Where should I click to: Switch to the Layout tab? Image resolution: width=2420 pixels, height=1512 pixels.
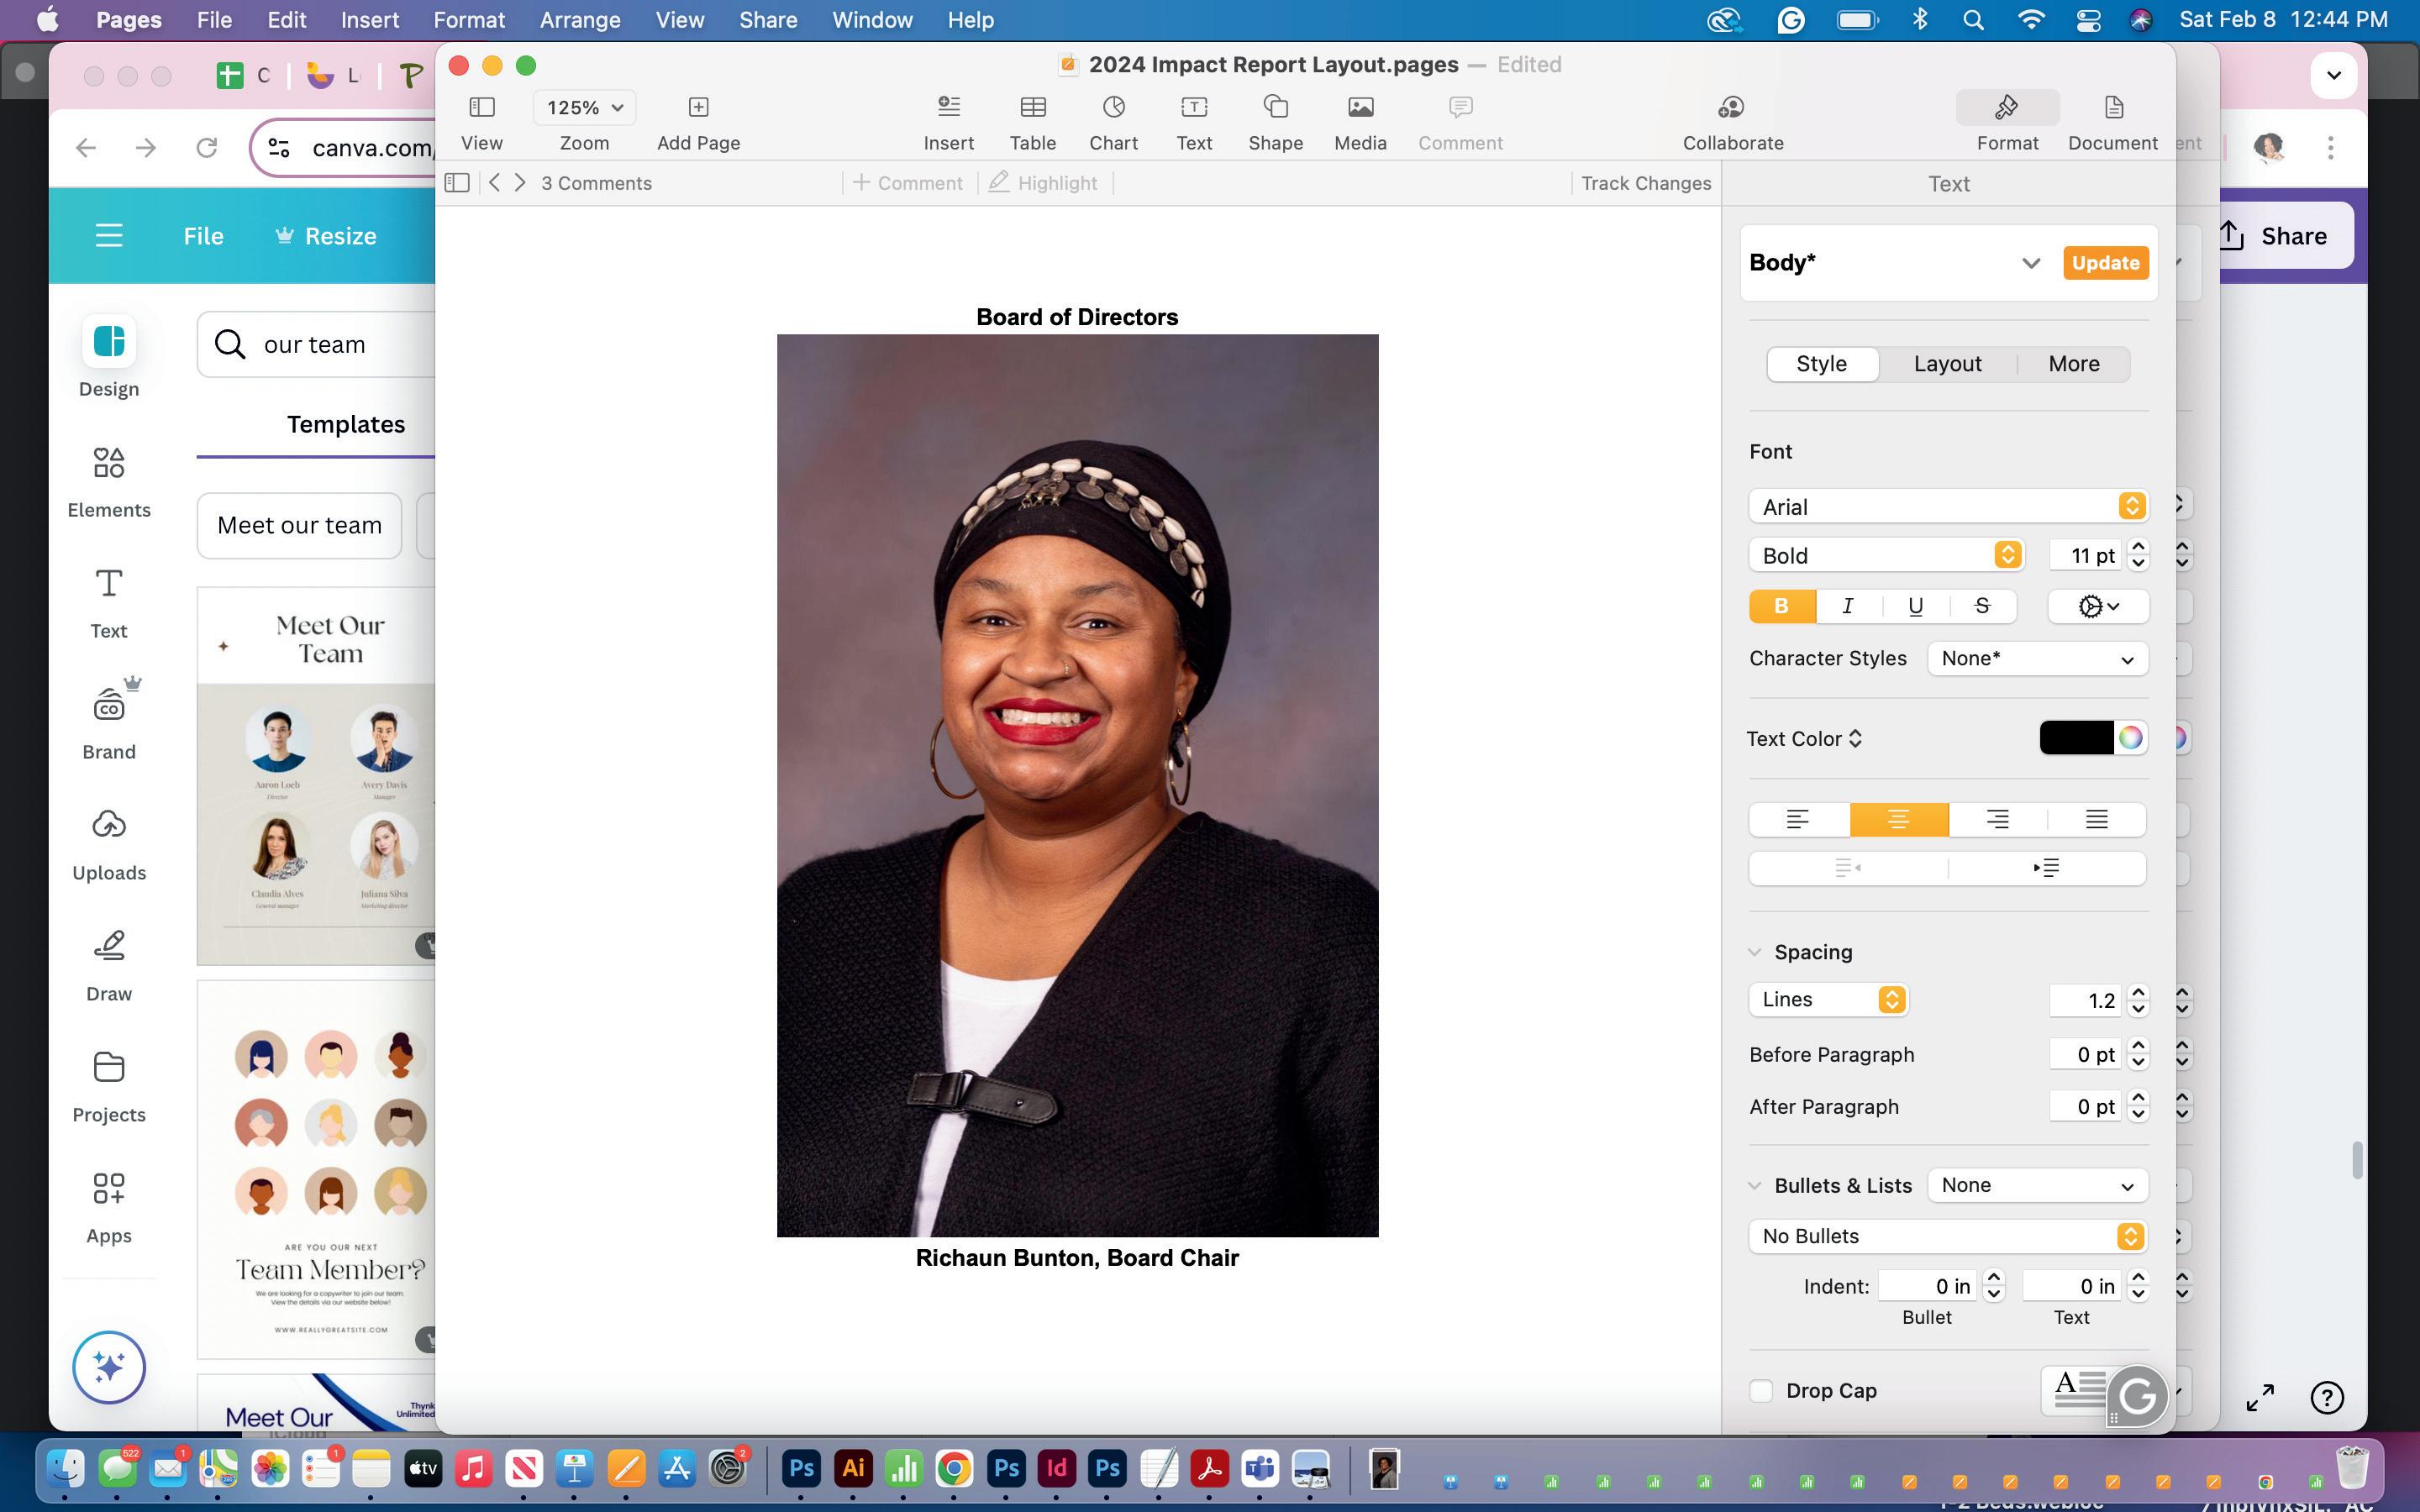coord(1947,364)
